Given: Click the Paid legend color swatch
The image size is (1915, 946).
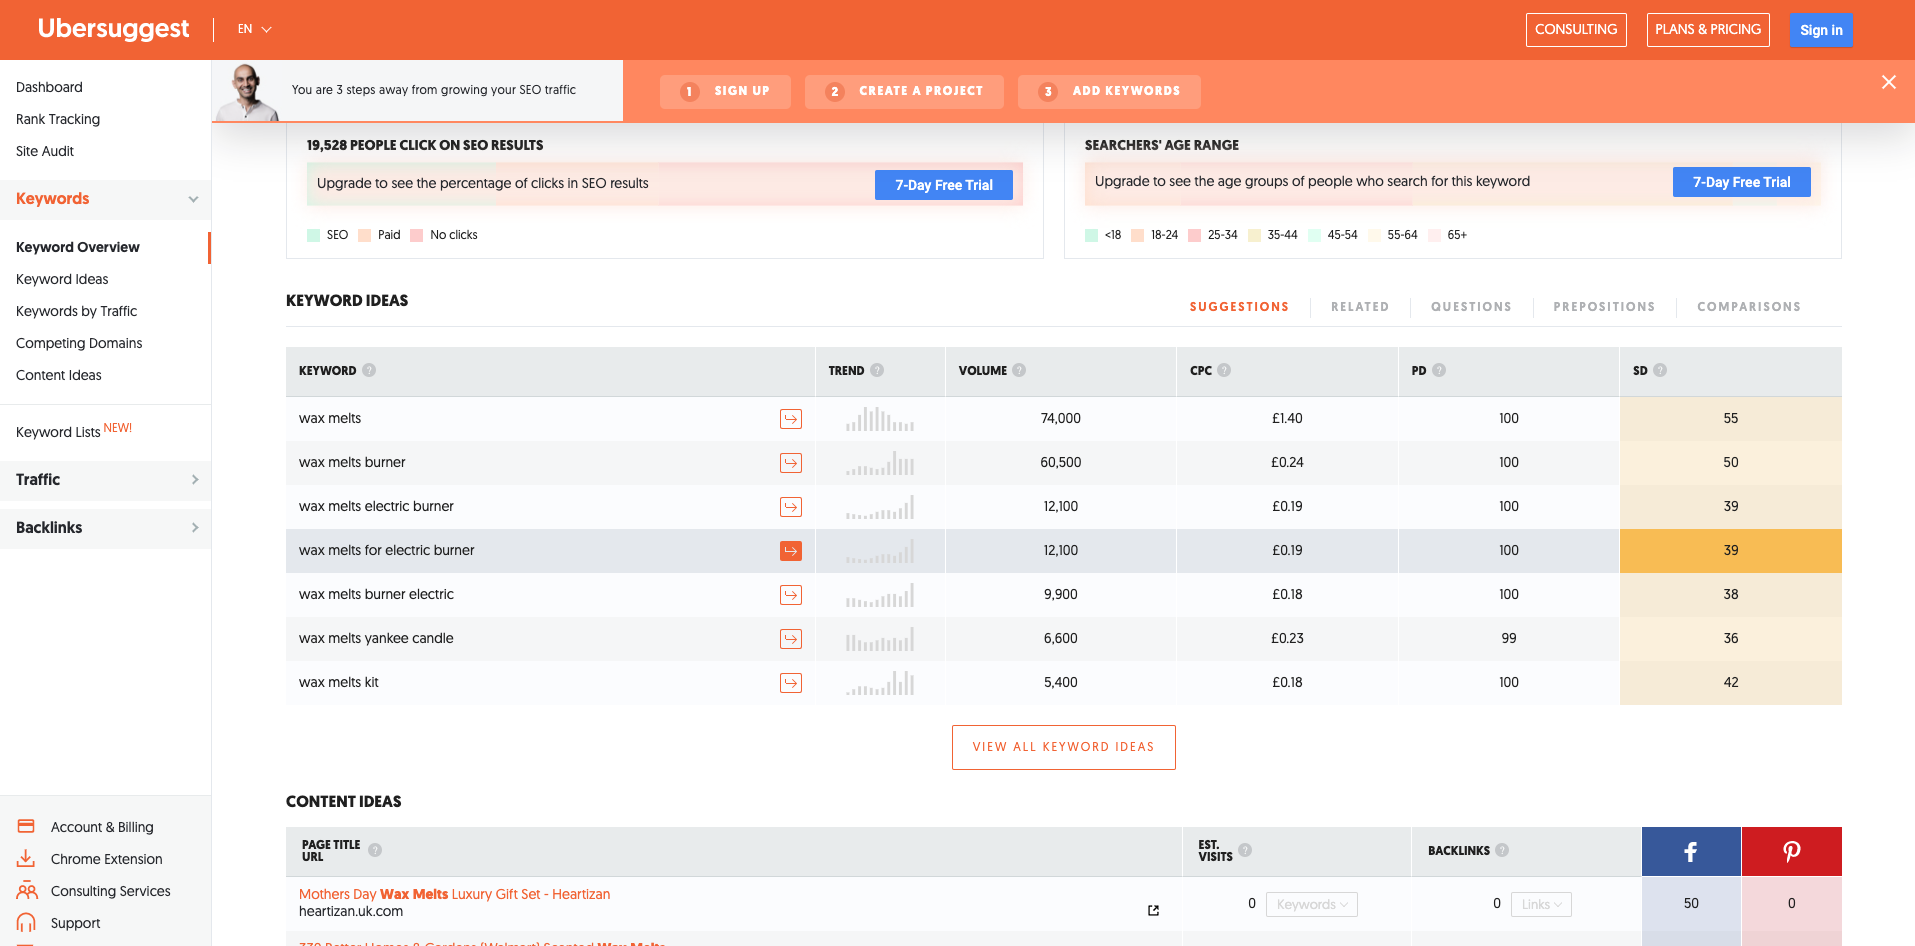Looking at the screenshot, I should tap(364, 235).
